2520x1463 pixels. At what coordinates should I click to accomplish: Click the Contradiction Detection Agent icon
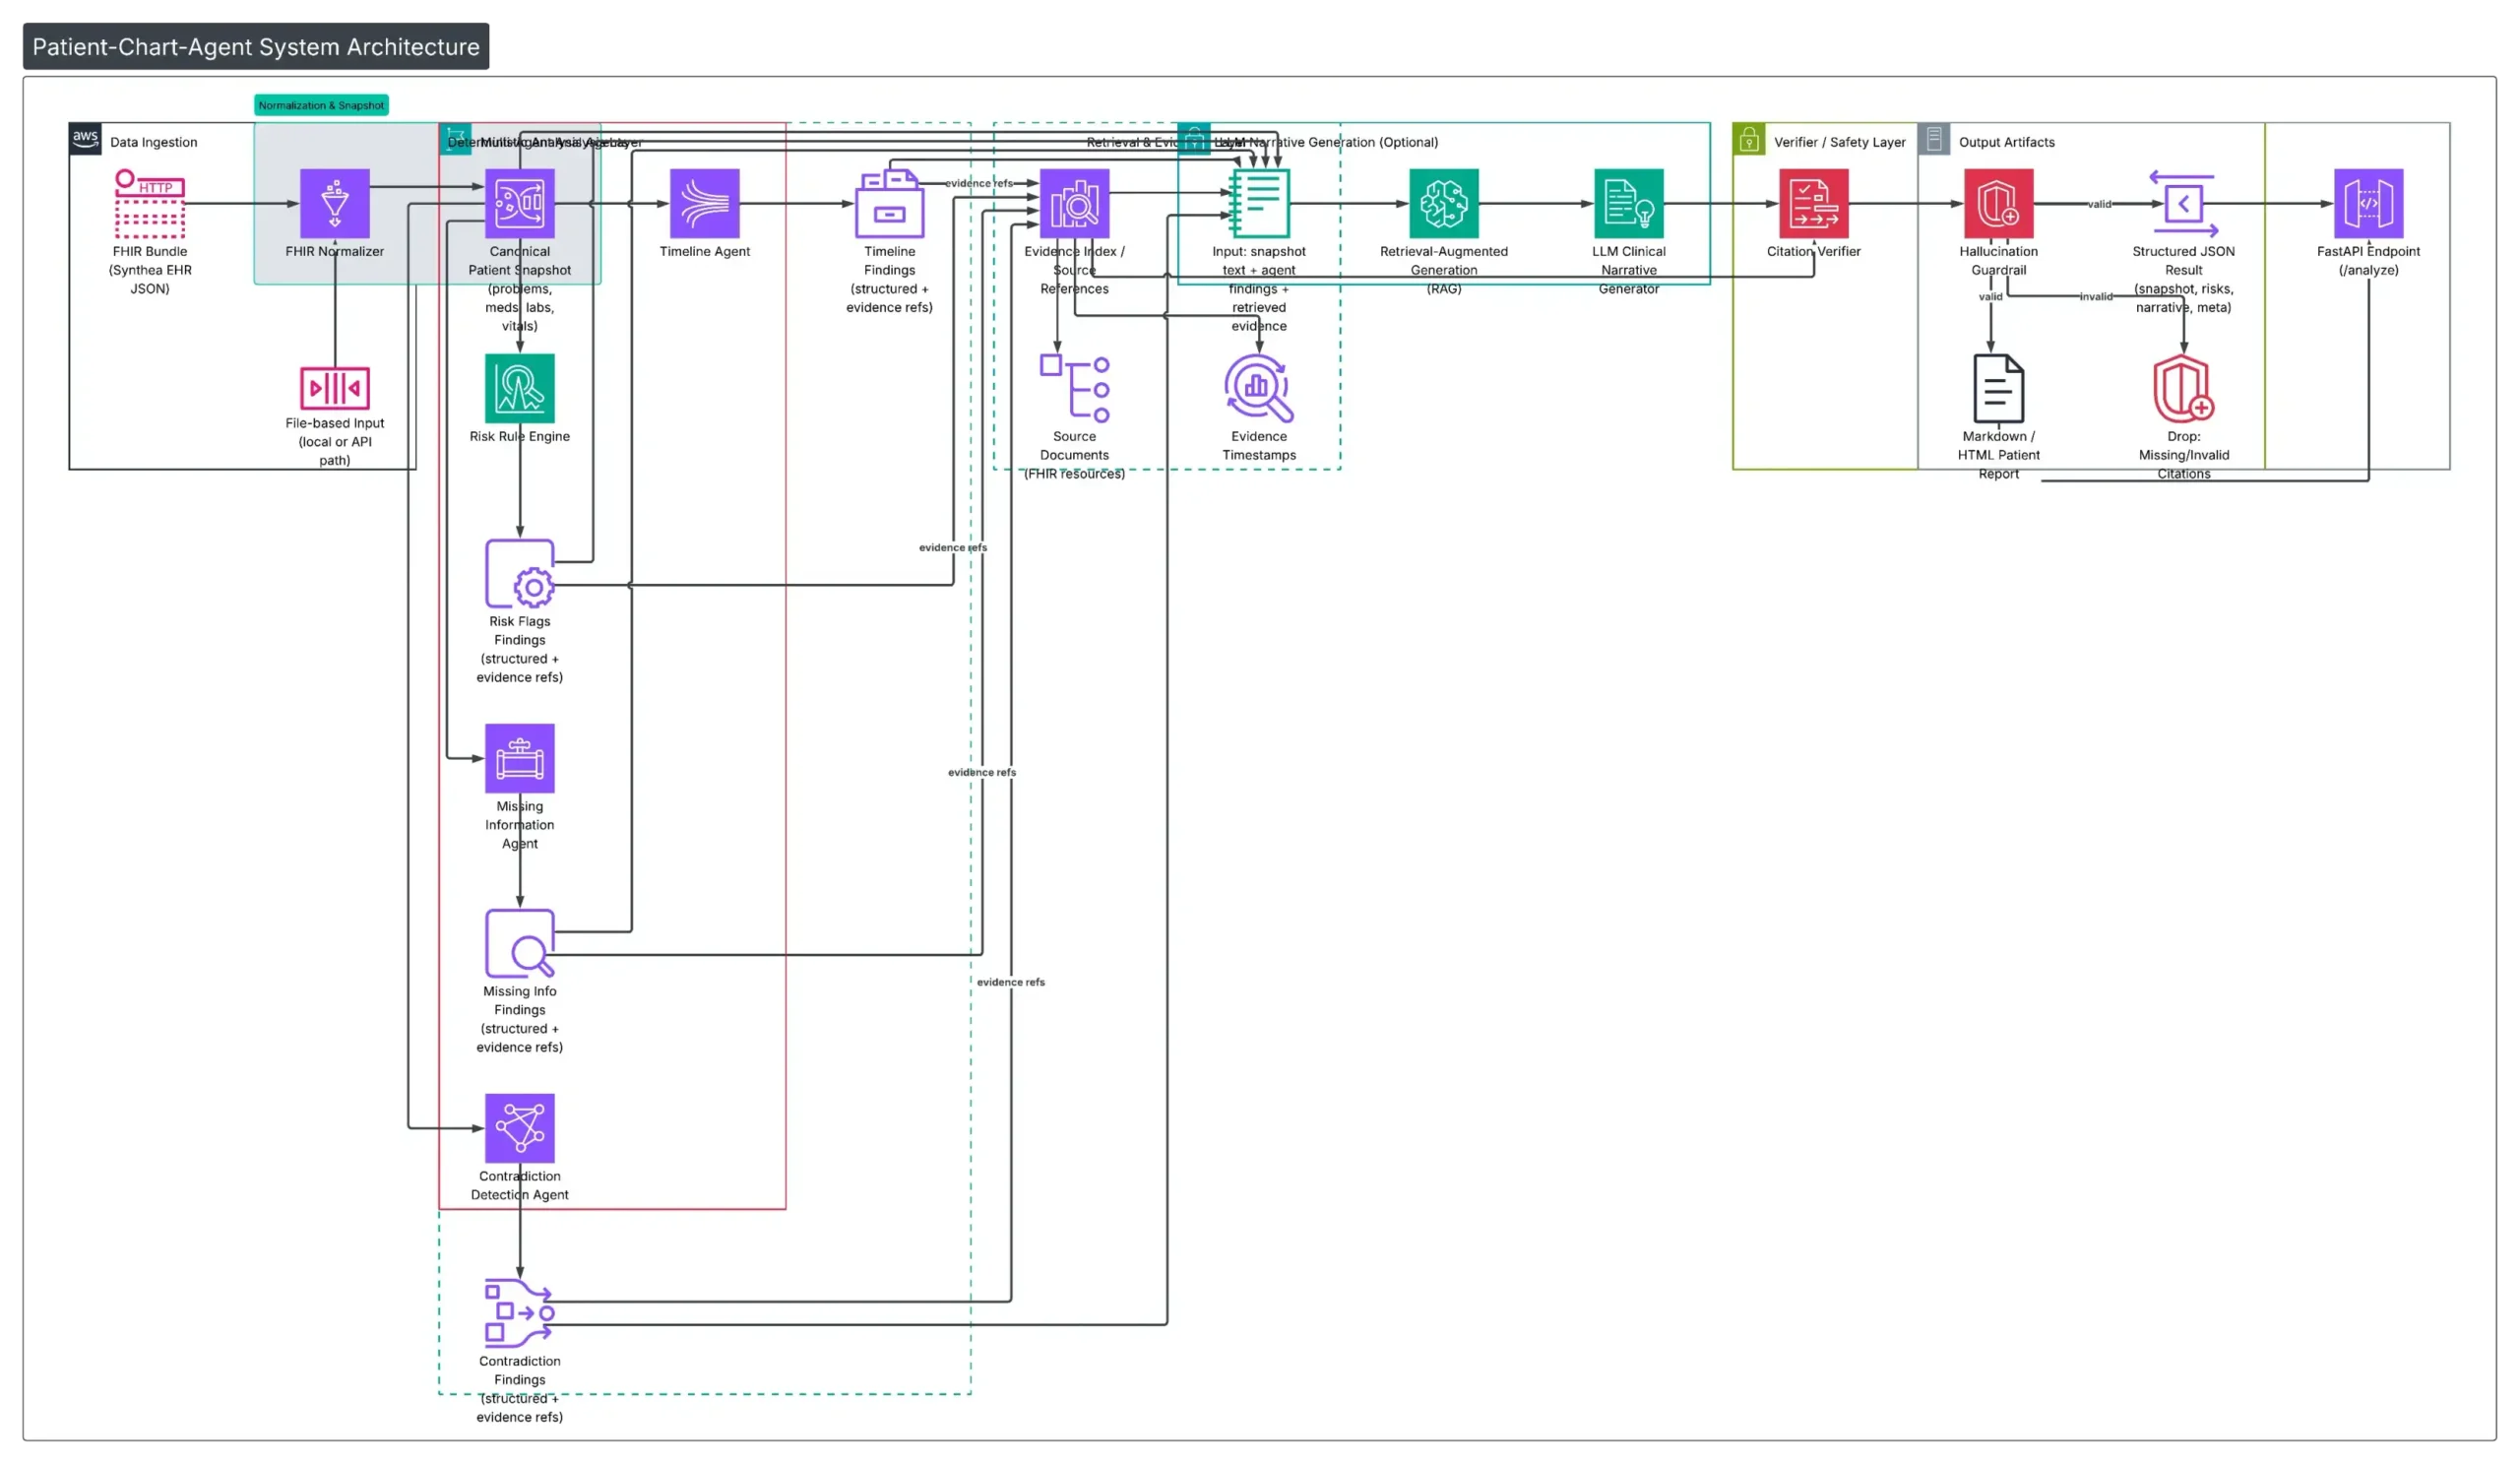pos(519,1127)
